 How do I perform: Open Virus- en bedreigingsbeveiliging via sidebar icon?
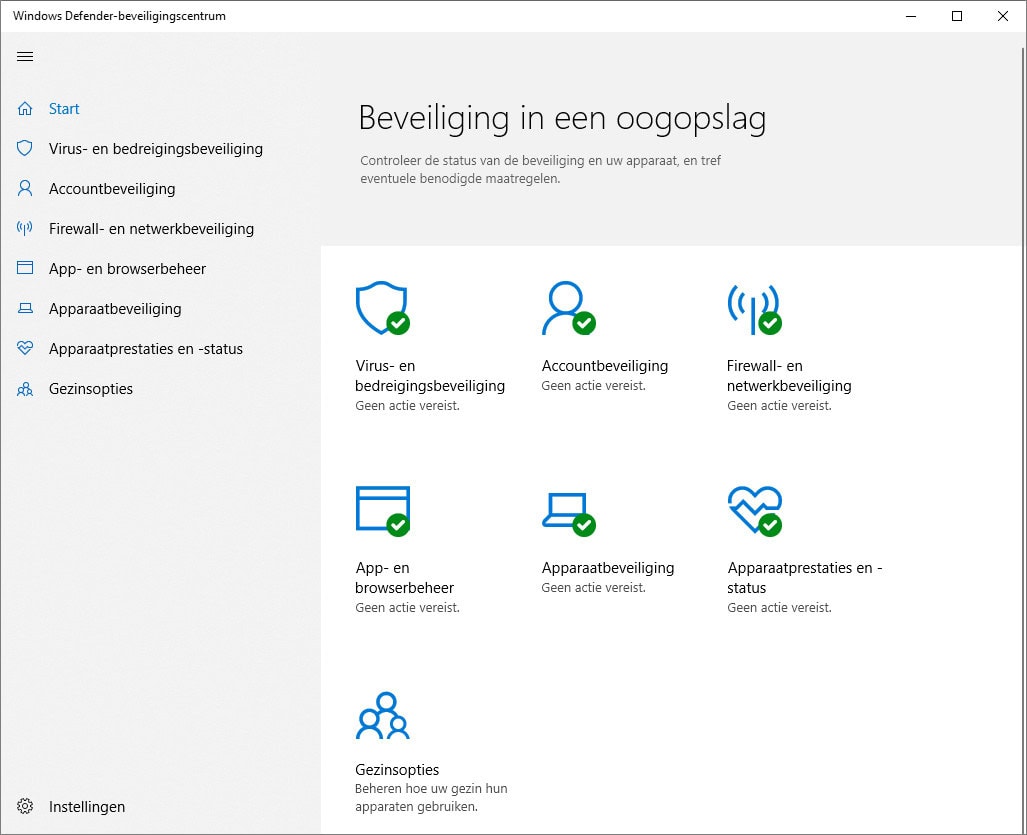23,148
